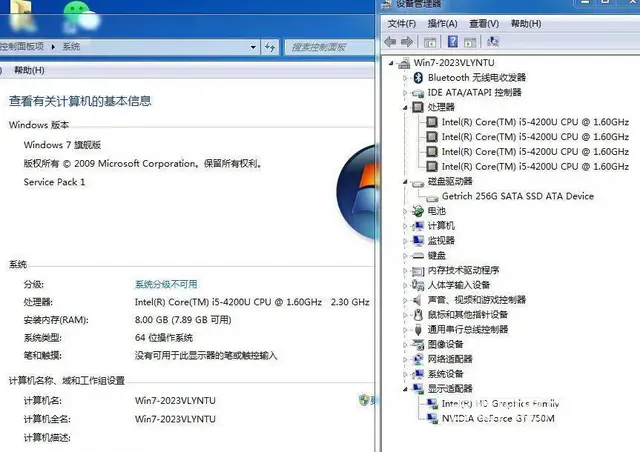Image resolution: width=640 pixels, height=452 pixels.
Task: Click the 显示适配器 icon
Action: [x=418, y=389]
